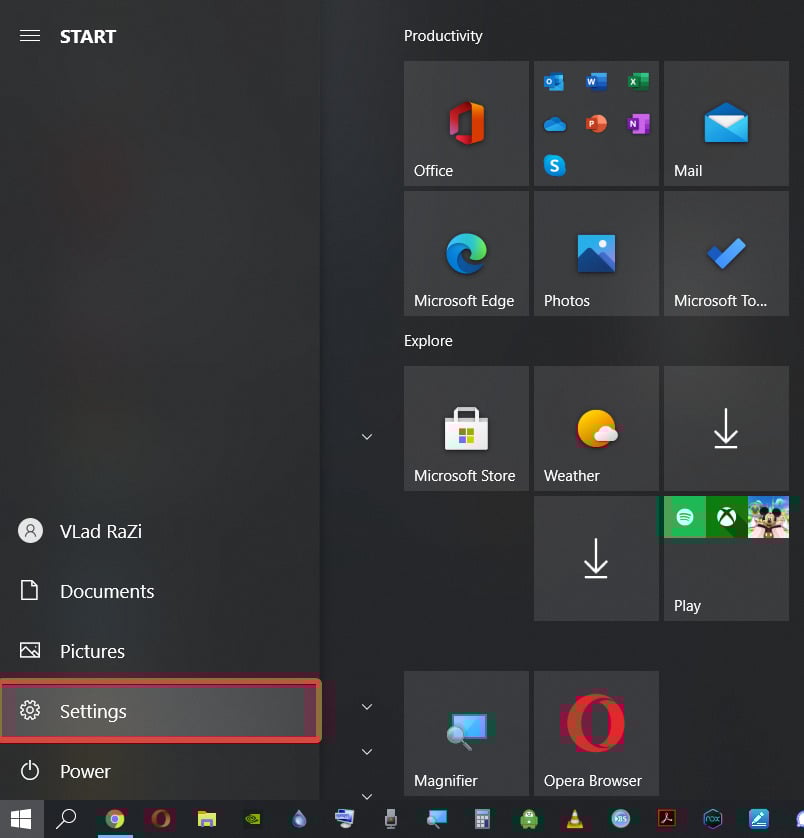Click the round BS taskbar icon
The width and height of the screenshot is (804, 838).
[621, 819]
